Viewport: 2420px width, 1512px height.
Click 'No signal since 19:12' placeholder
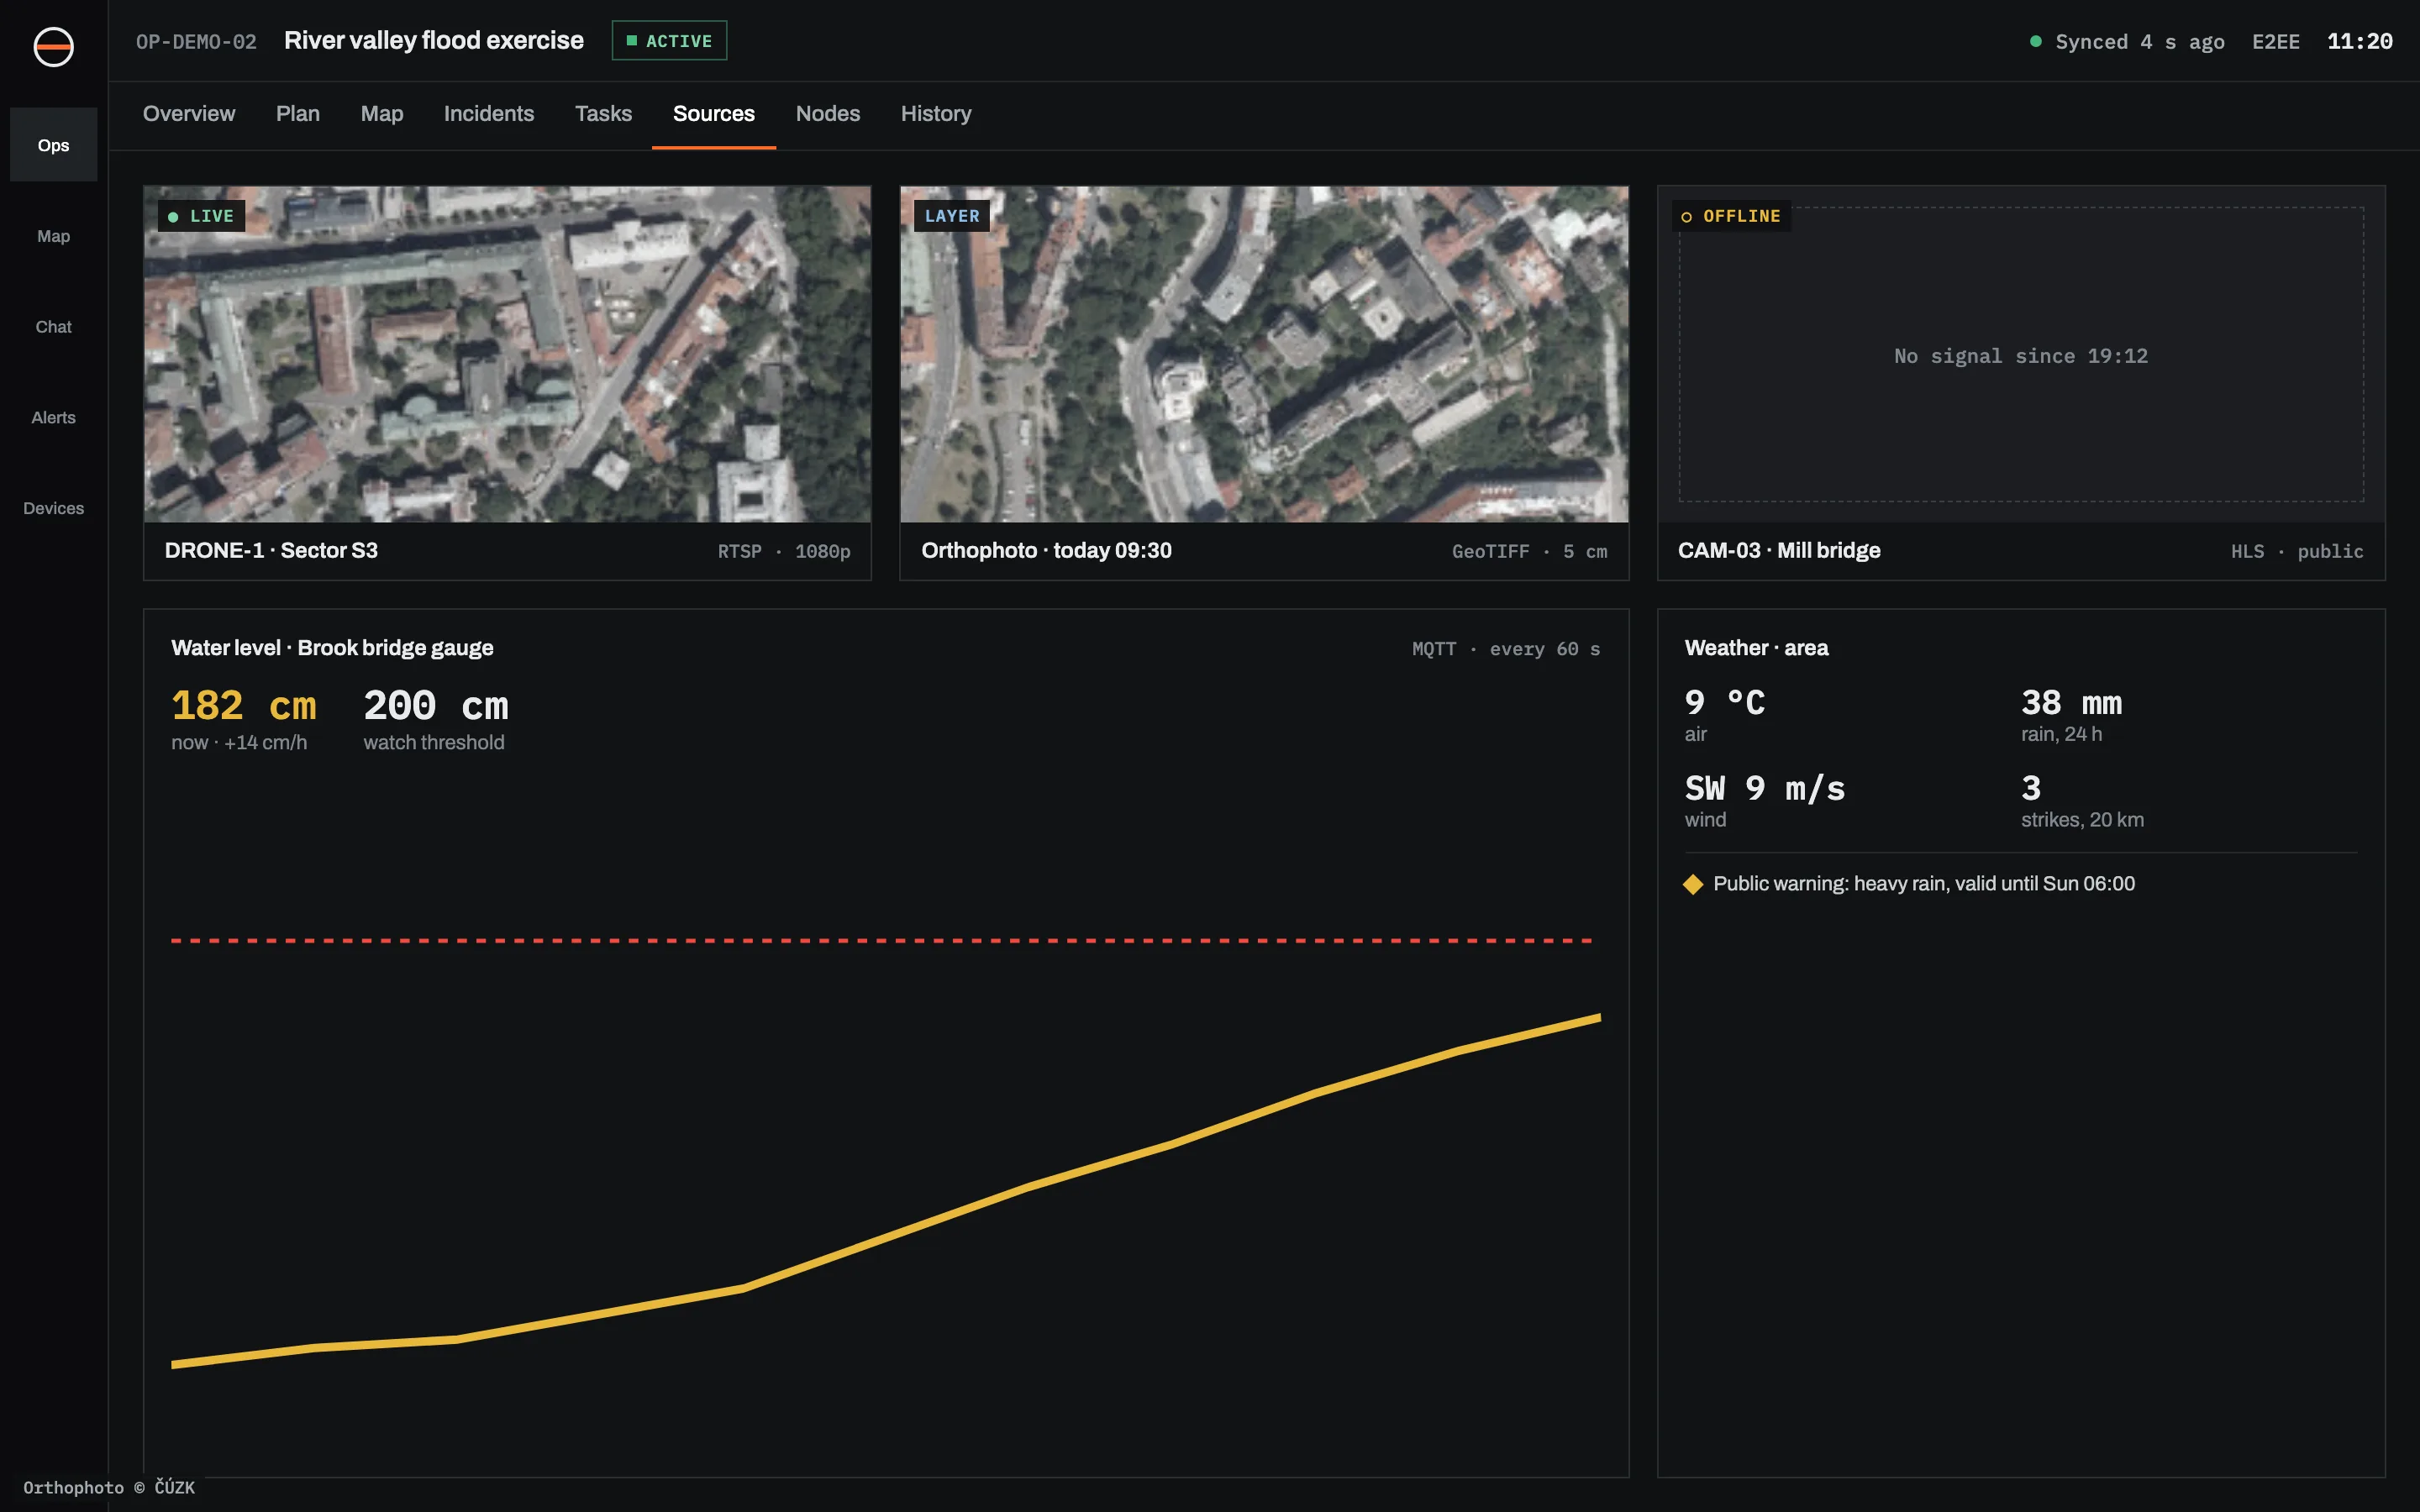pyautogui.click(x=2021, y=356)
